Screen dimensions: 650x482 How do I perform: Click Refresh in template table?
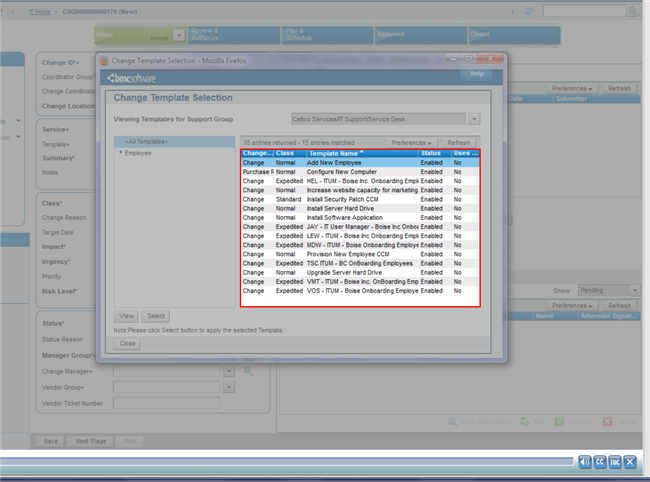click(458, 143)
